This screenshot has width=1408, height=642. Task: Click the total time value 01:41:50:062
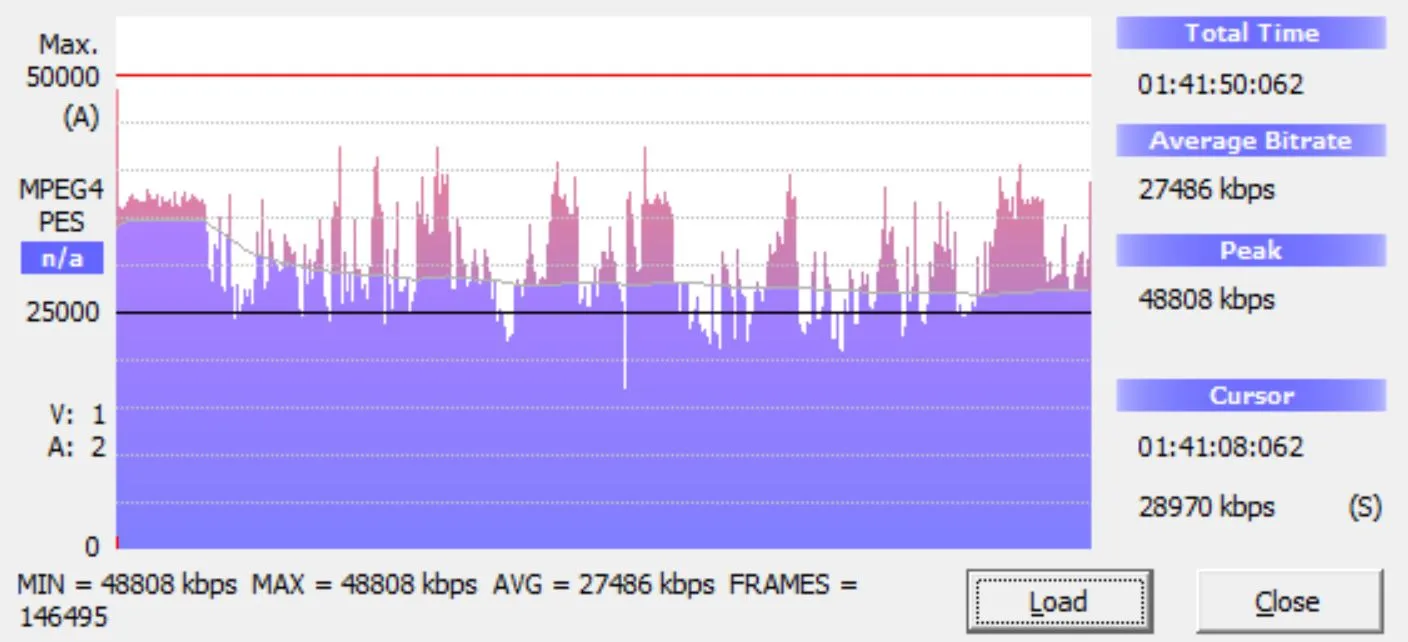[x=1221, y=85]
